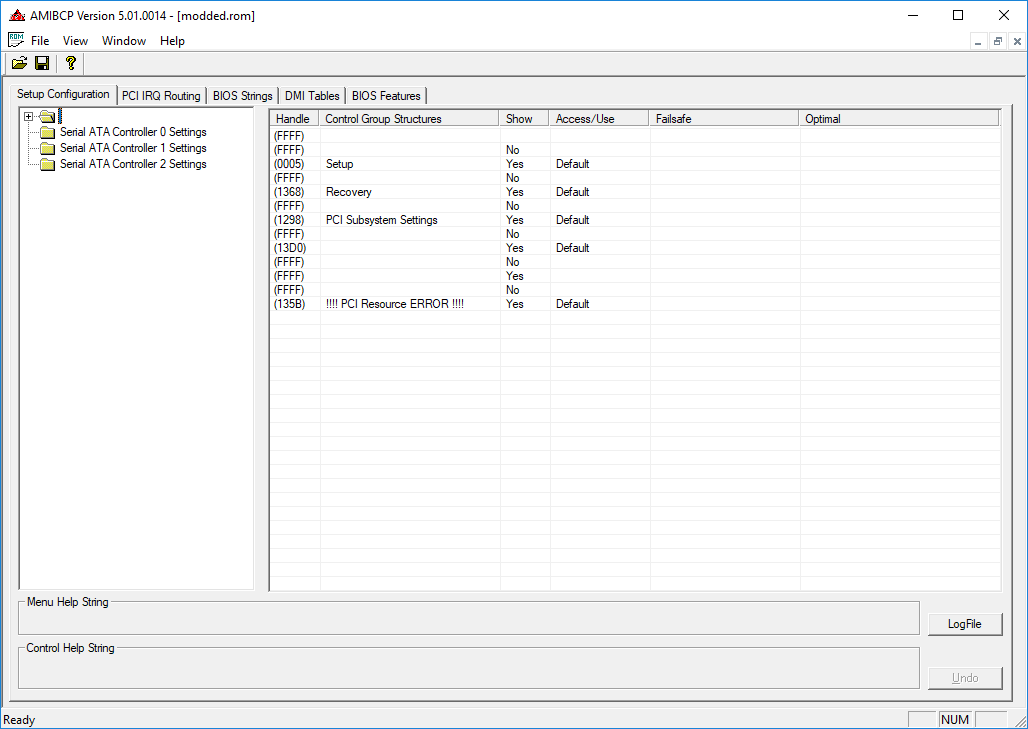Screen dimensions: 1028x729
Task: Click Yes in the (13D0) row
Action: [x=515, y=248]
